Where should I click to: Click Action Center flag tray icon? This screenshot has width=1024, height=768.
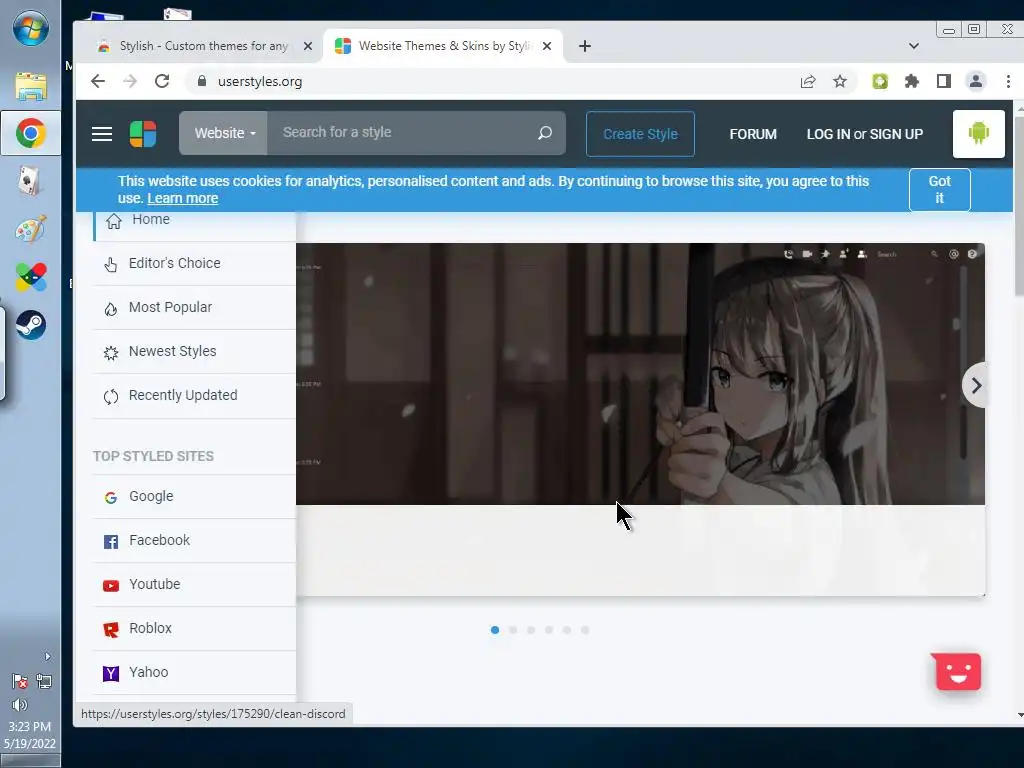(20, 682)
